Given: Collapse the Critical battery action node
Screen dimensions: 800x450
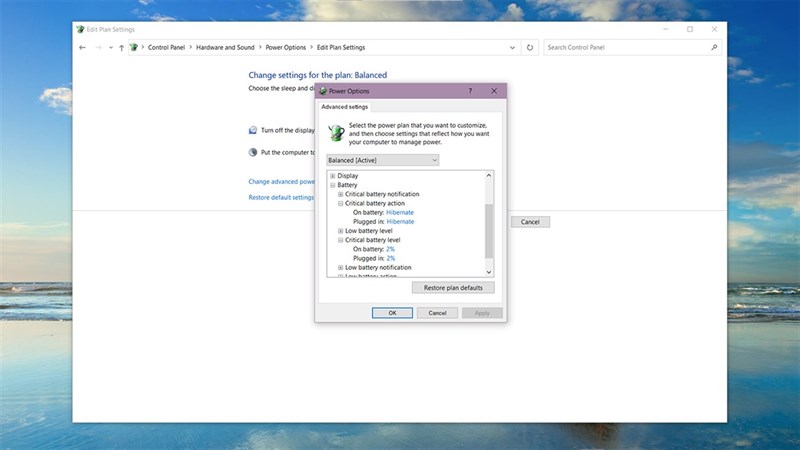Looking at the screenshot, I should (340, 203).
